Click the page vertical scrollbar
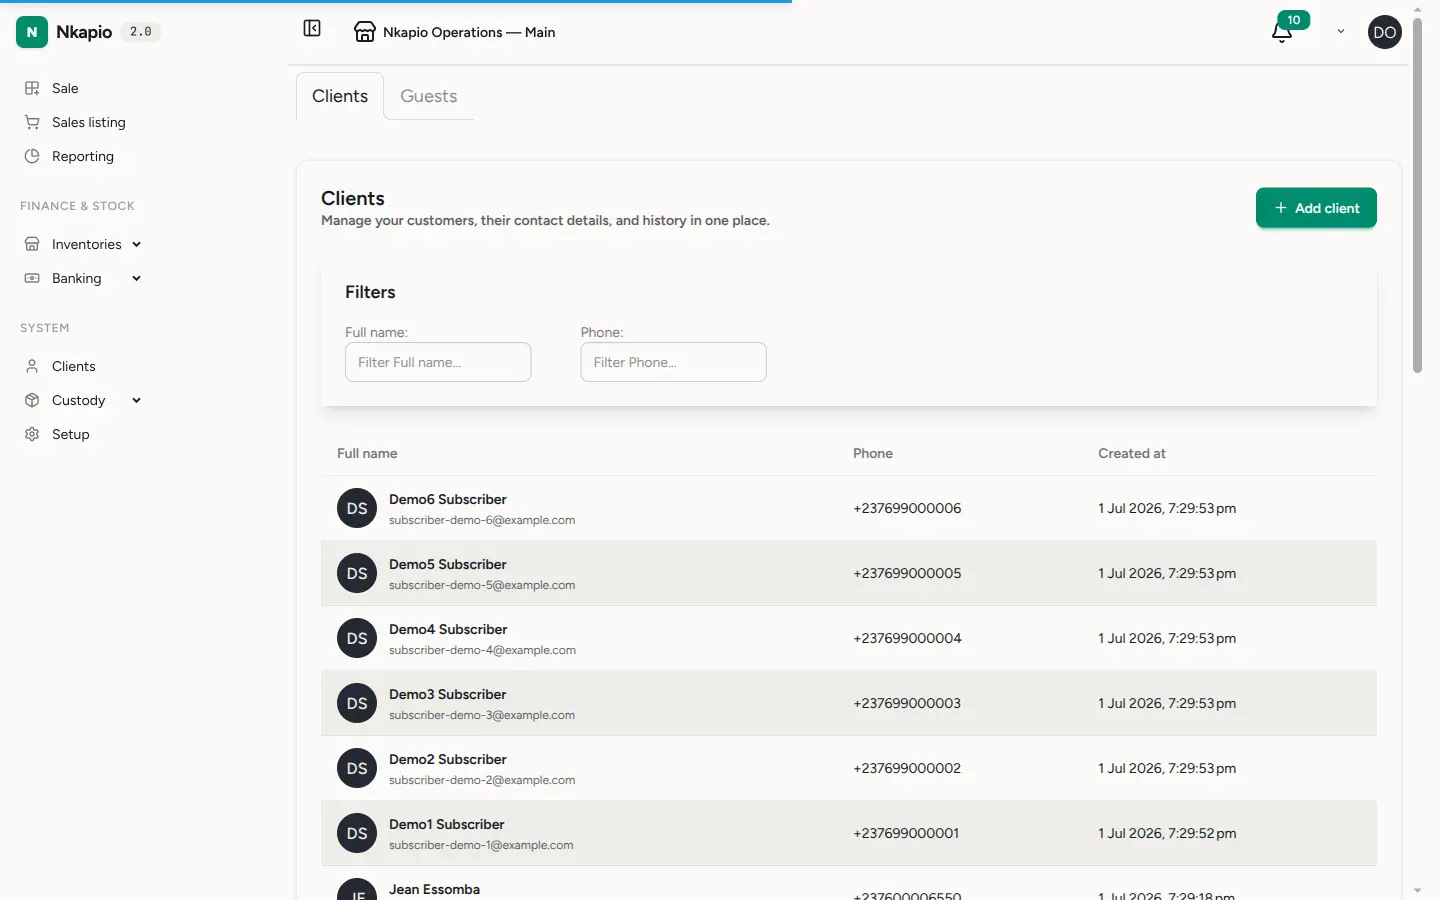This screenshot has width=1440, height=900. coord(1417,195)
